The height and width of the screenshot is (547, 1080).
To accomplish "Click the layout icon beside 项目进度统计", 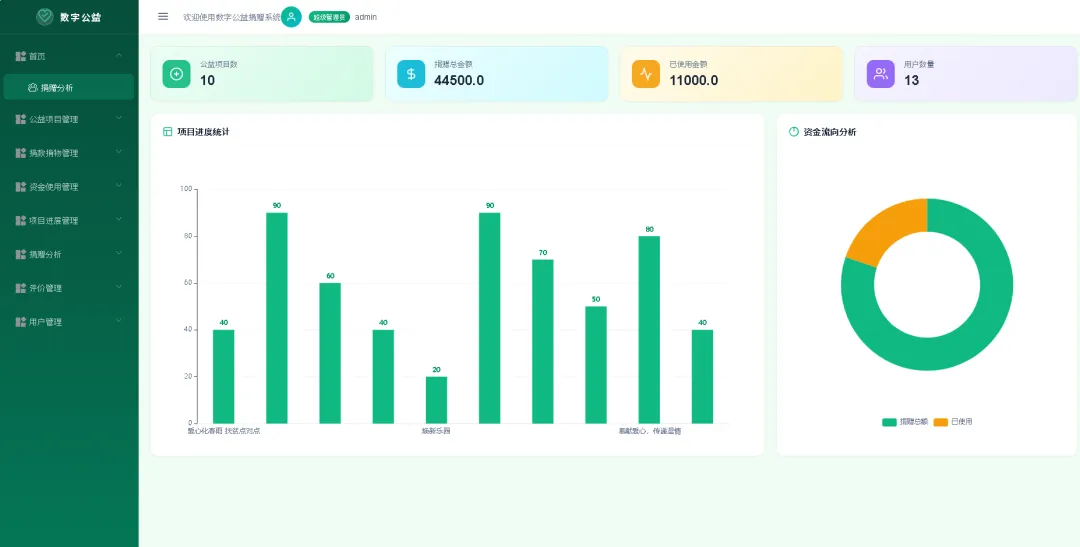I will 167,132.
